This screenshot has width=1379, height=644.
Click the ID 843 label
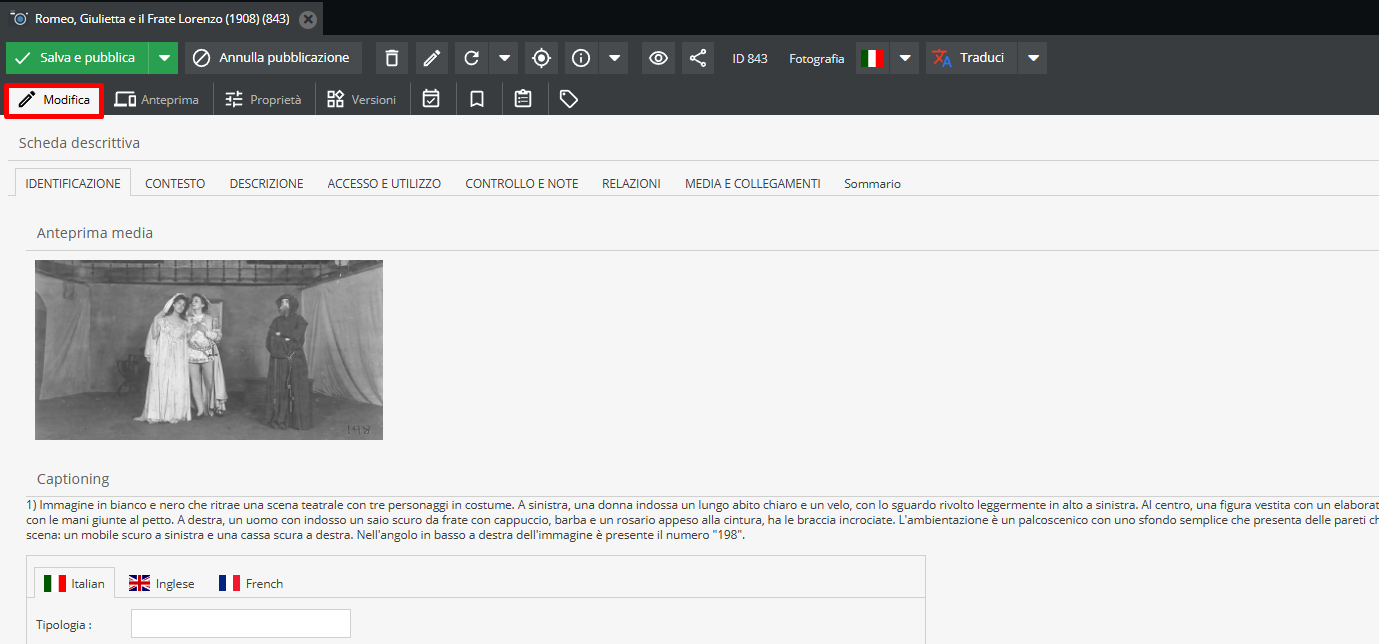point(750,59)
